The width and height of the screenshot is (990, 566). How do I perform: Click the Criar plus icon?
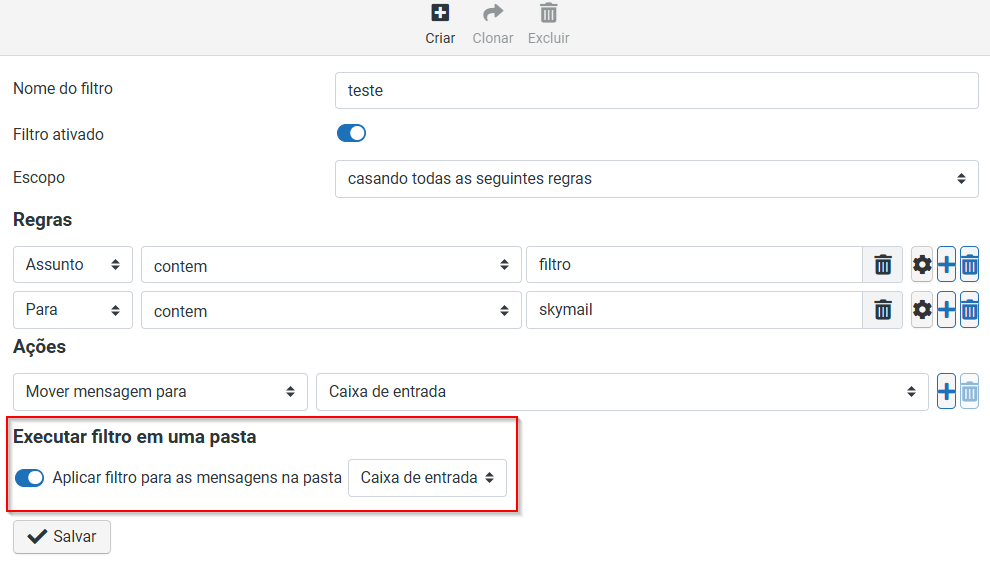pos(440,13)
